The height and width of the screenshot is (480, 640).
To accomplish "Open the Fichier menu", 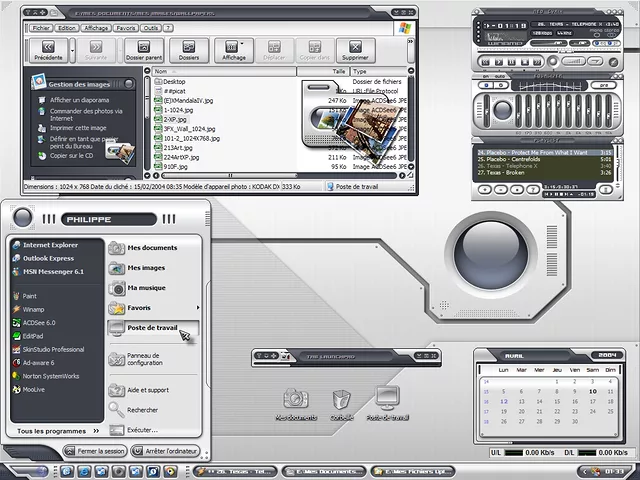I will (40, 28).
